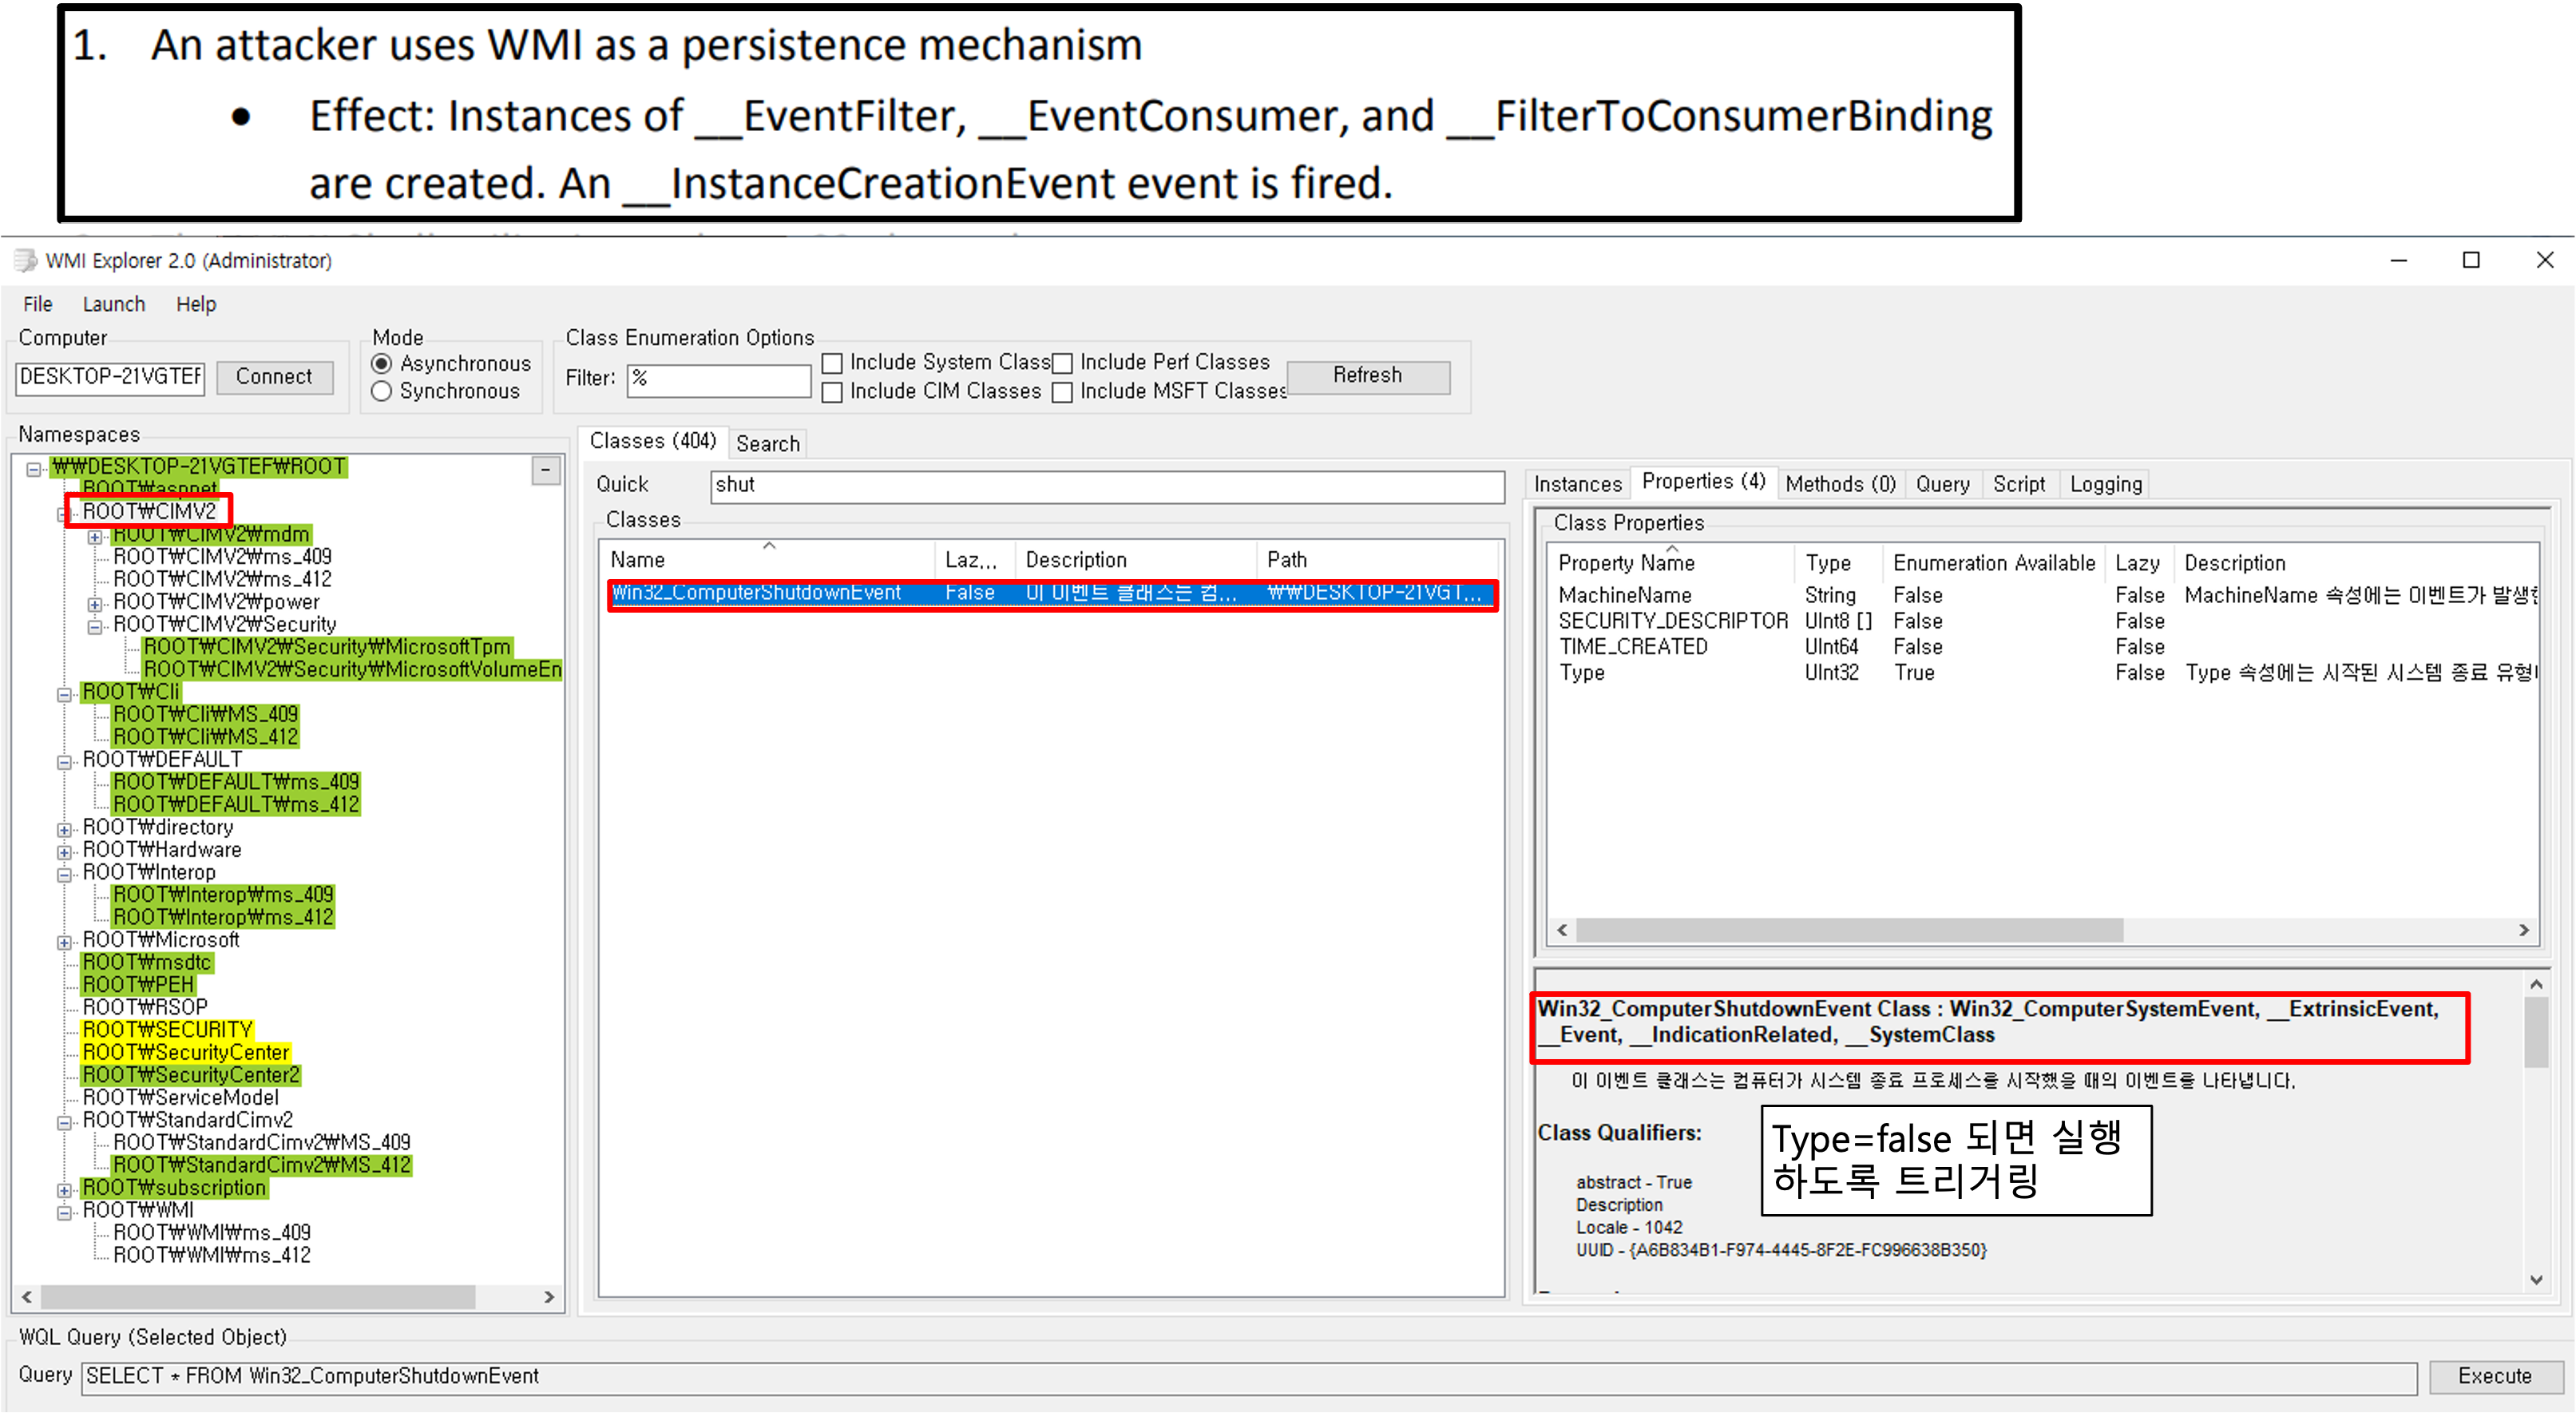The height and width of the screenshot is (1413, 2576).
Task: Click the right arrow of Class Properties scrollbar
Action: tap(2524, 930)
